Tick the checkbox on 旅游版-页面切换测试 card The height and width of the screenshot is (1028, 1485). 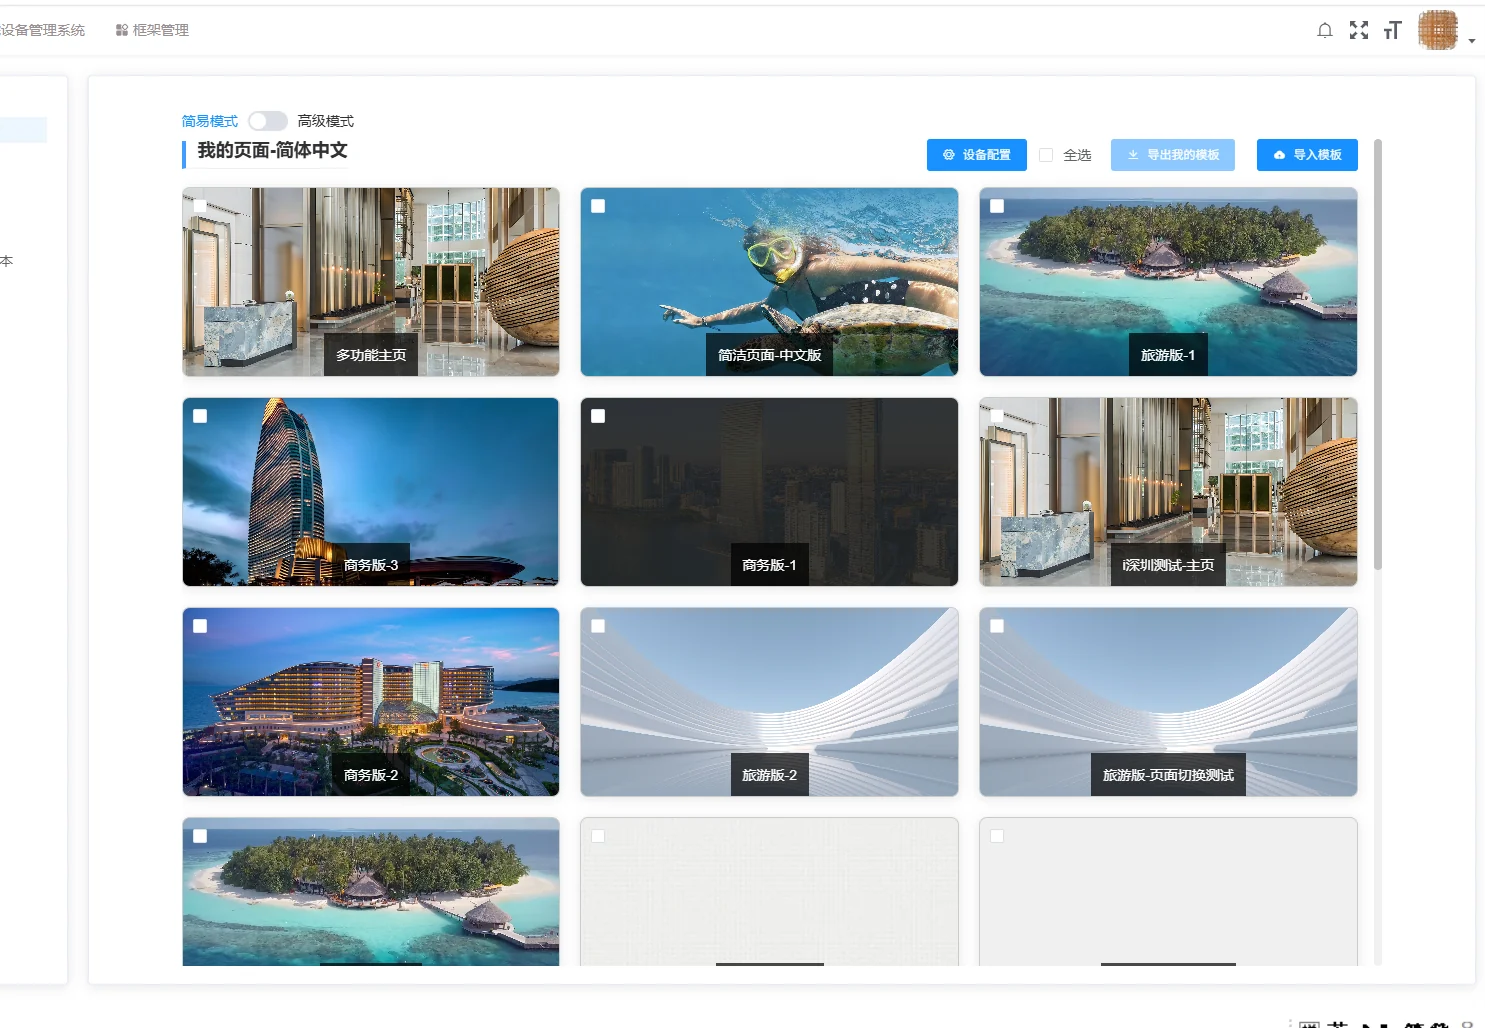tap(997, 626)
